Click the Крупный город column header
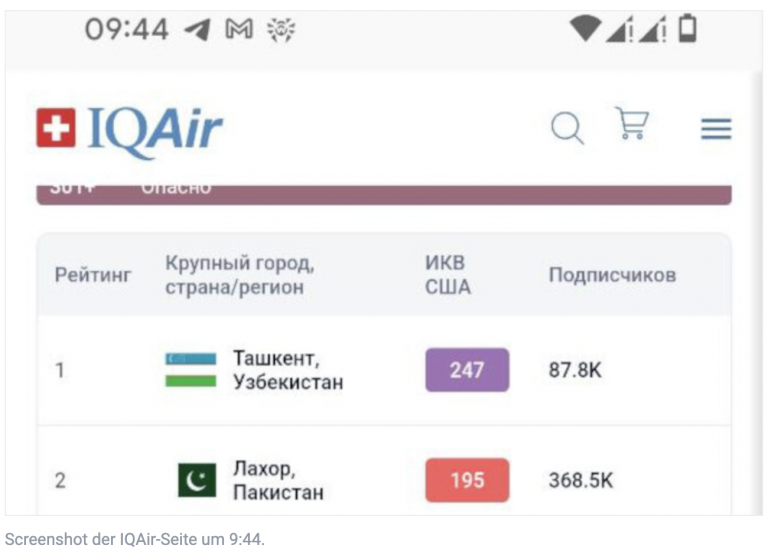This screenshot has height=555, width=768. coord(240,275)
